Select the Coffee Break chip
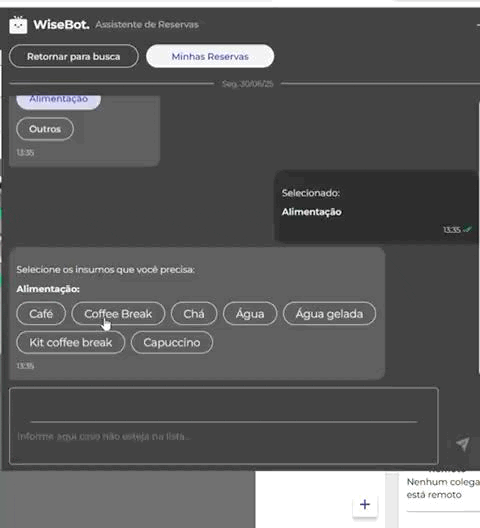Viewport: 480px width, 528px height. [118, 314]
